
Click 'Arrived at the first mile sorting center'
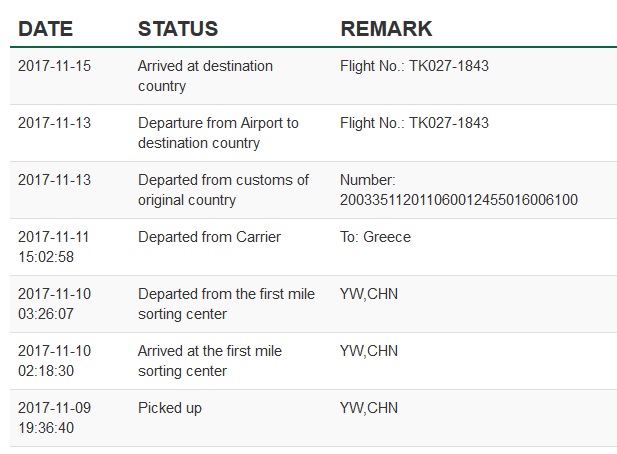click(210, 361)
